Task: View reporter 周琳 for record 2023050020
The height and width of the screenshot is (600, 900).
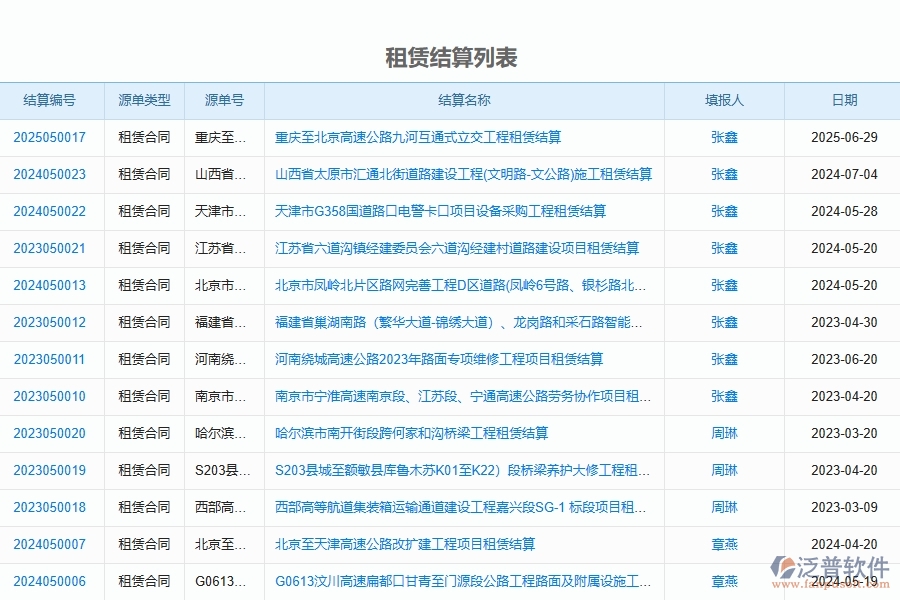Action: (724, 433)
